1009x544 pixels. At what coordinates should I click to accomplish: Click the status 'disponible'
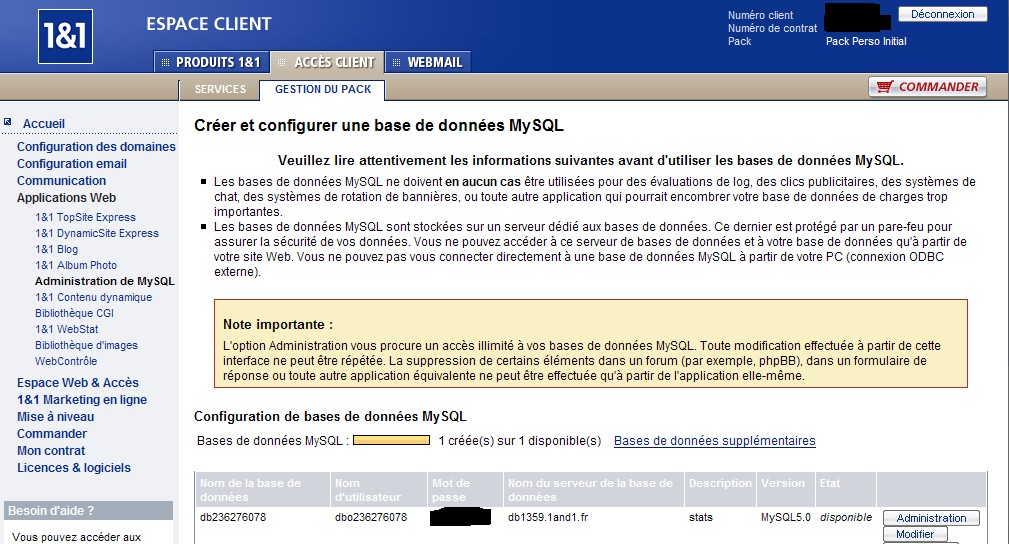pyautogui.click(x=846, y=517)
